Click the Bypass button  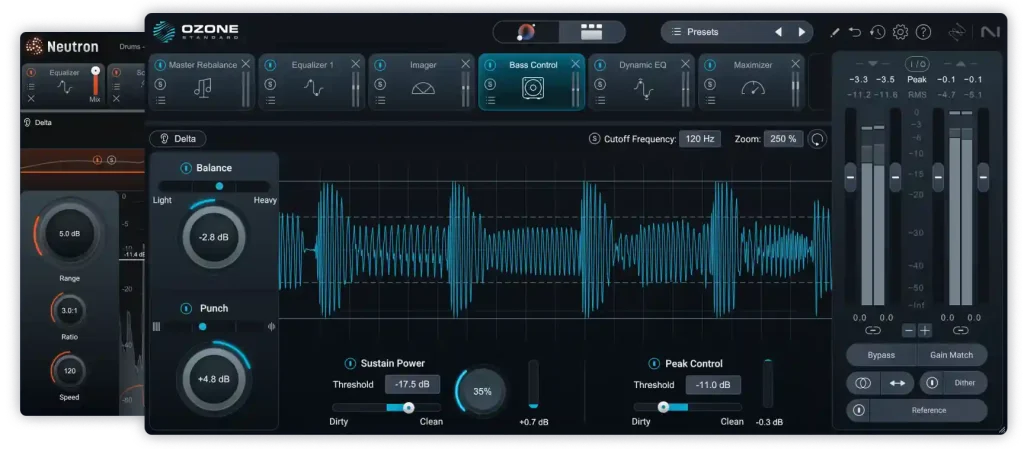coord(880,355)
